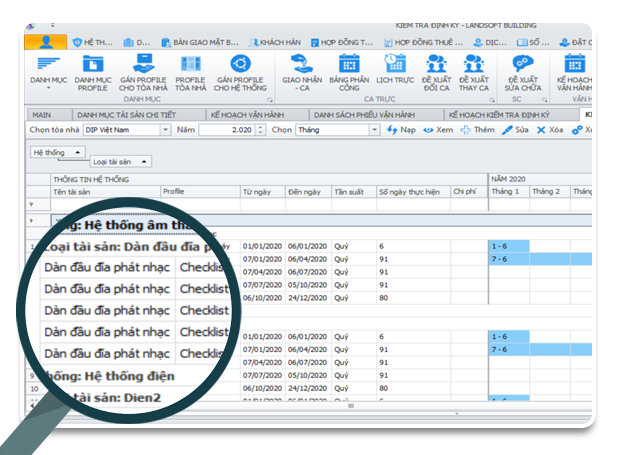618x455 pixels.
Task: Select the date cell 07/04/2020 in first group
Action: pos(262,272)
